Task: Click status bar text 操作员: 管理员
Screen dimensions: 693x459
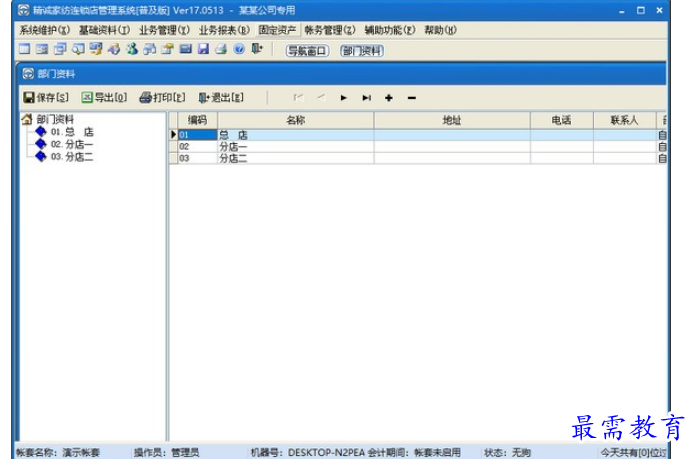Action: point(167,452)
